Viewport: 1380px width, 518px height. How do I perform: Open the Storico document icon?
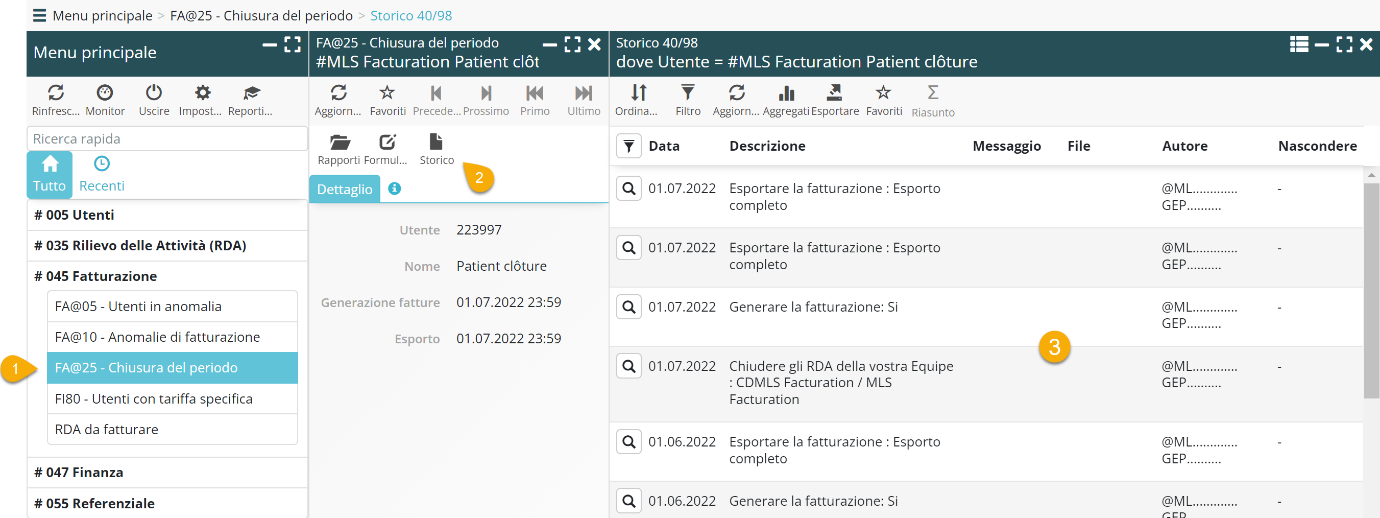click(436, 143)
